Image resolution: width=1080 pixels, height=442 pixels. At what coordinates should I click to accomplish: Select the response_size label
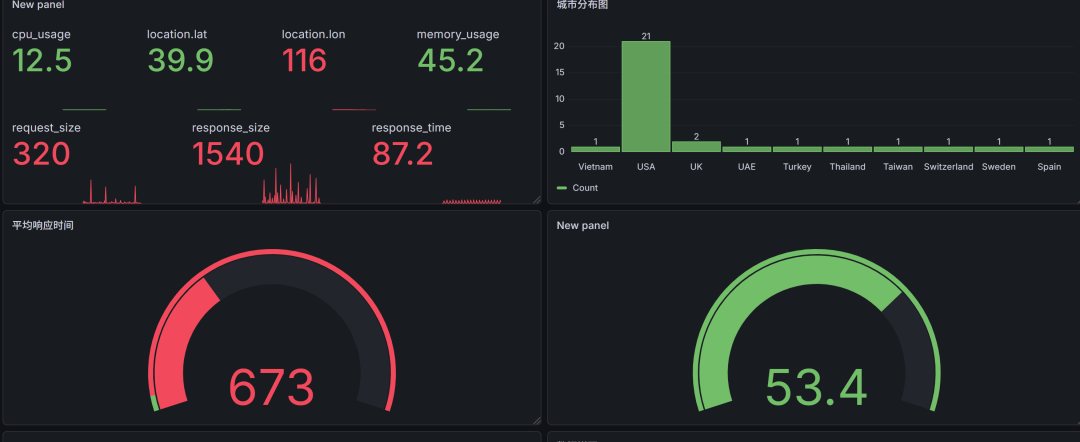[231, 128]
